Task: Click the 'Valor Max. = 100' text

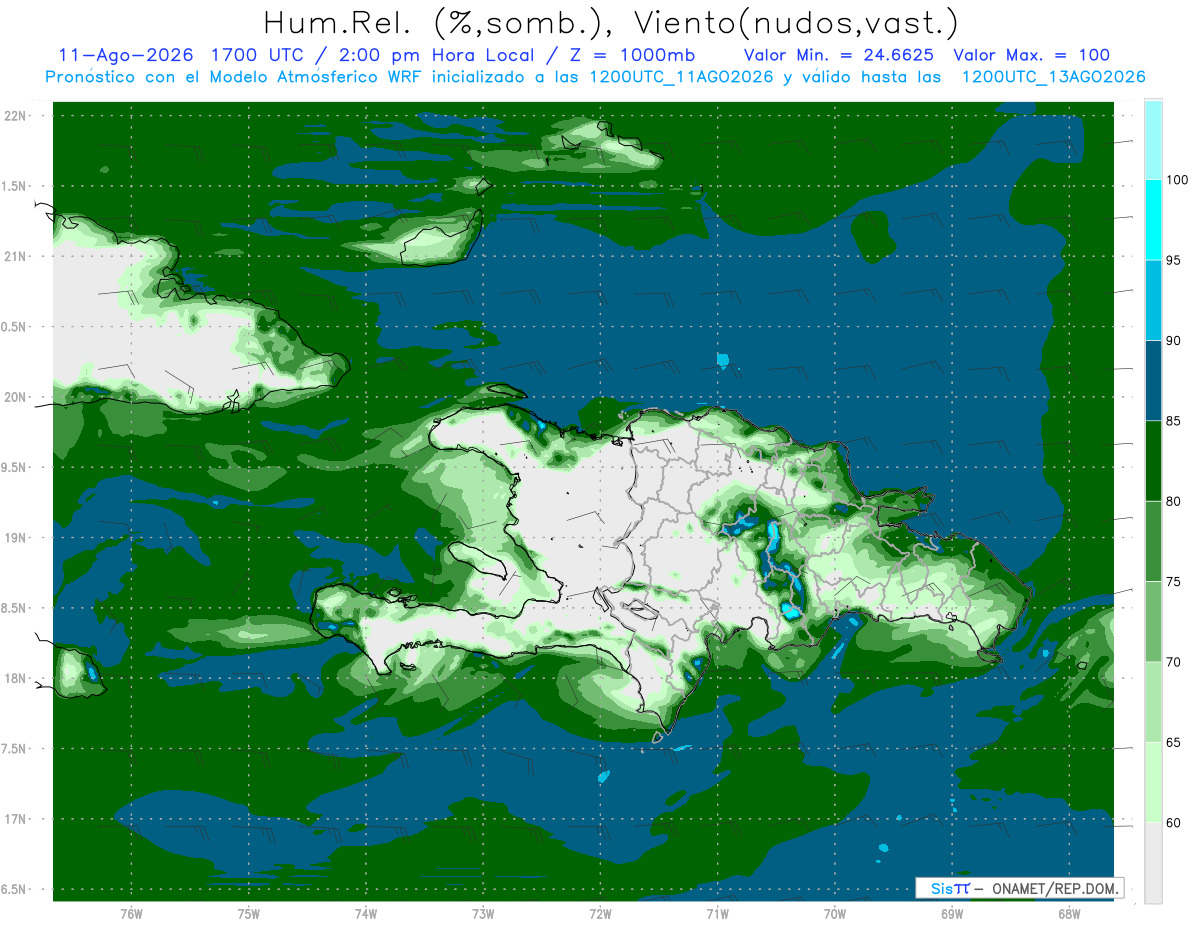Action: point(1031,55)
